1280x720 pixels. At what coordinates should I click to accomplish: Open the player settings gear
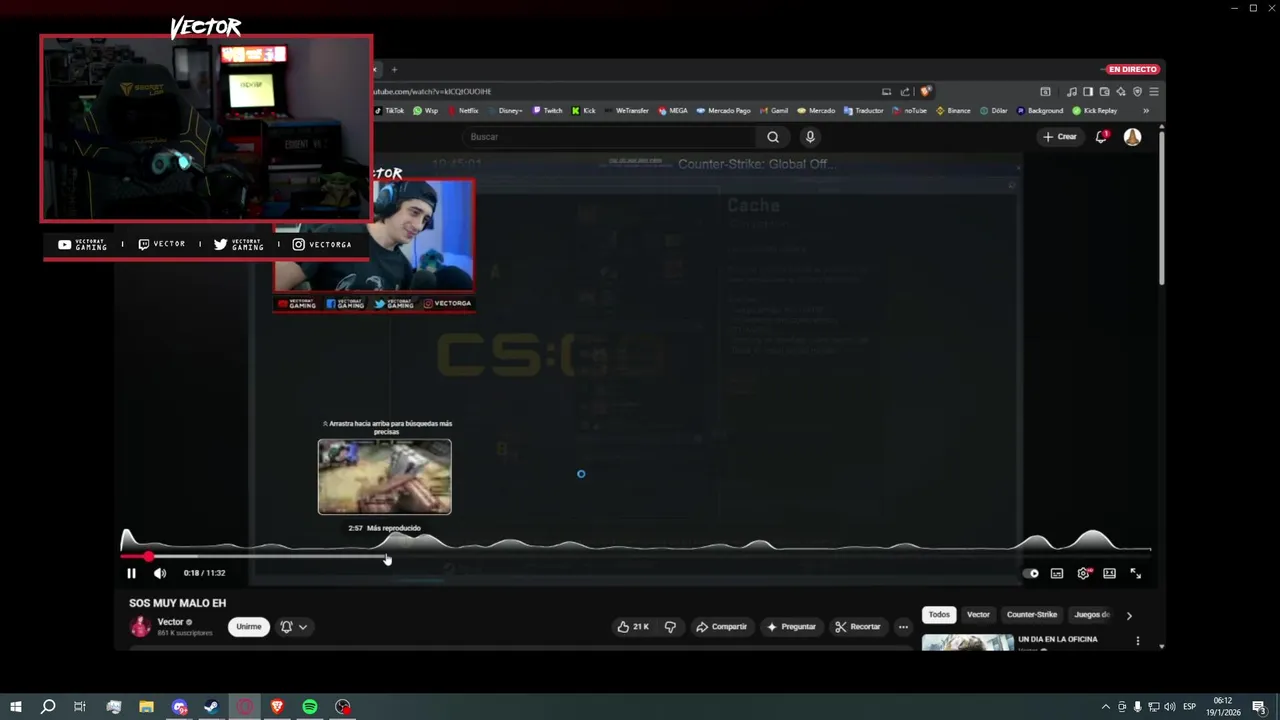click(x=1083, y=574)
